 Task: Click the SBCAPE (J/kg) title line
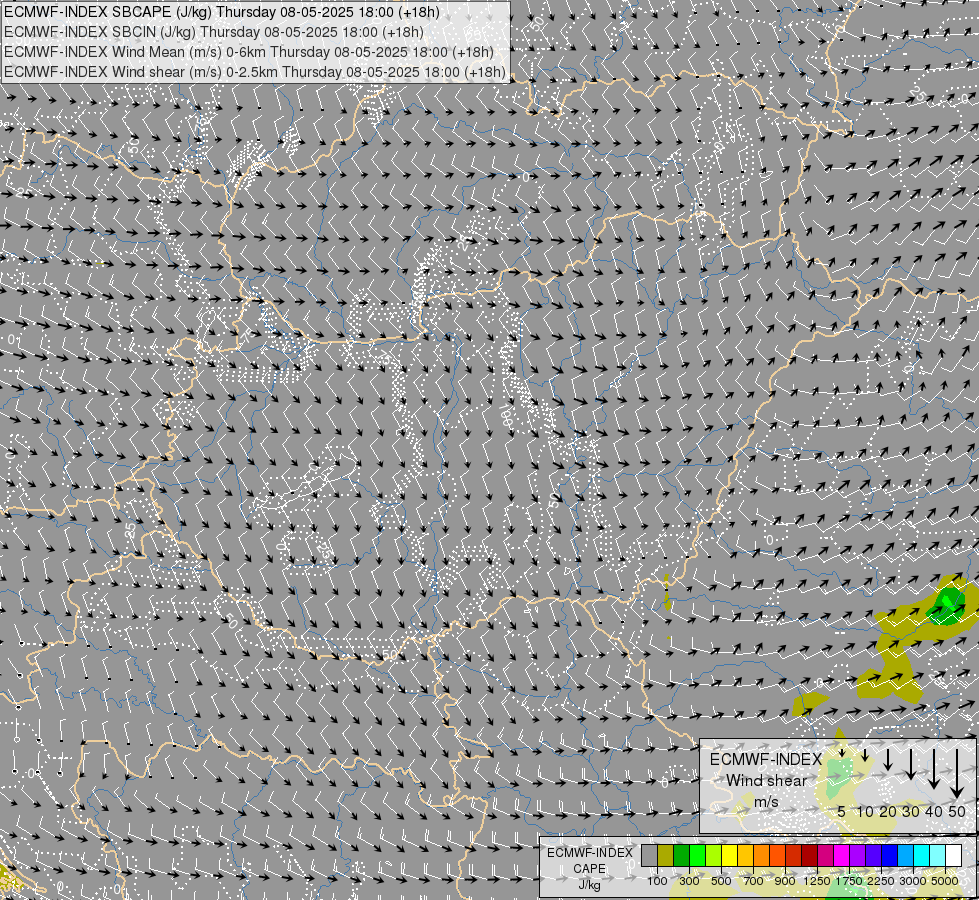click(222, 12)
